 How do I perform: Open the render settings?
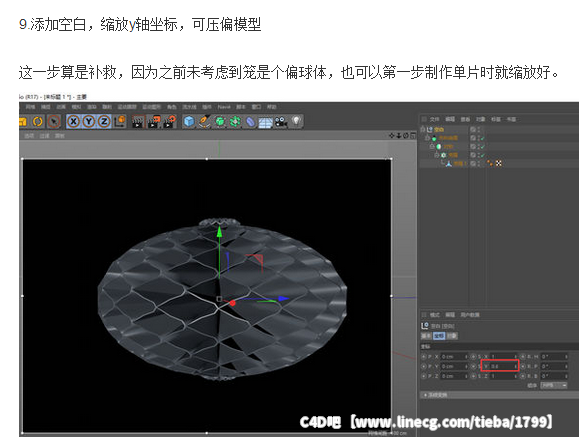169,121
